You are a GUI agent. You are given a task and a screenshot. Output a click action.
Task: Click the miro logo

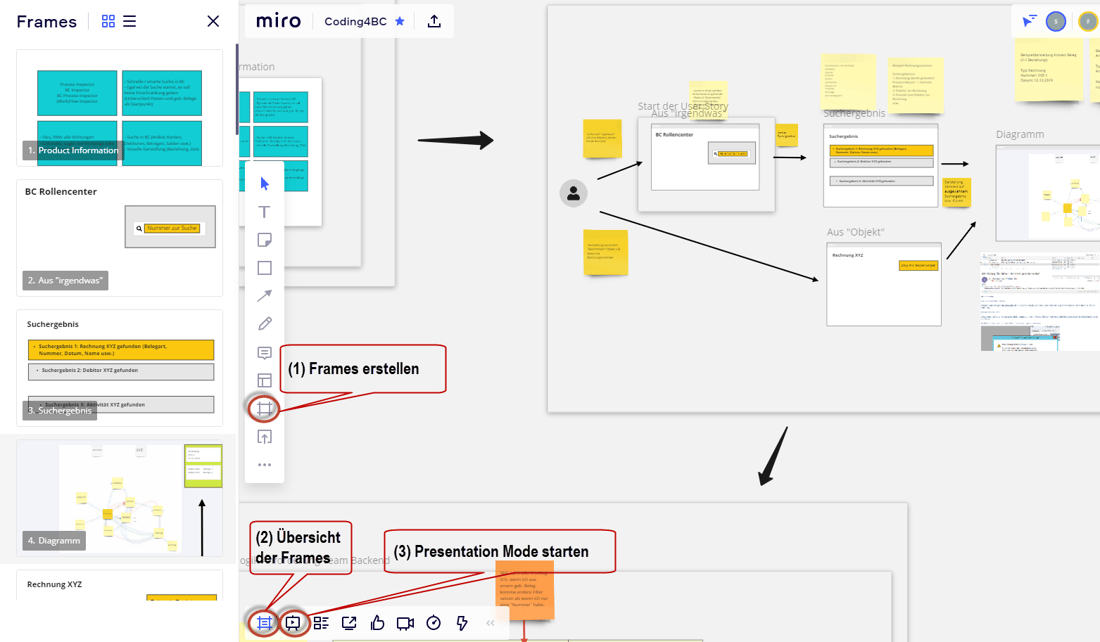(279, 21)
